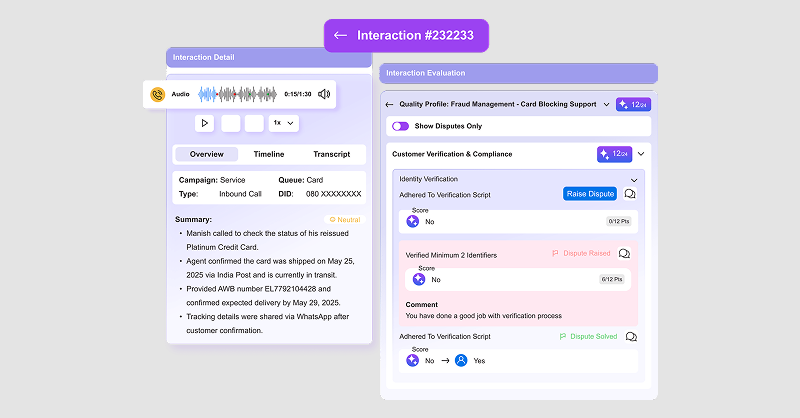Switch to the Overview tab

click(207, 154)
